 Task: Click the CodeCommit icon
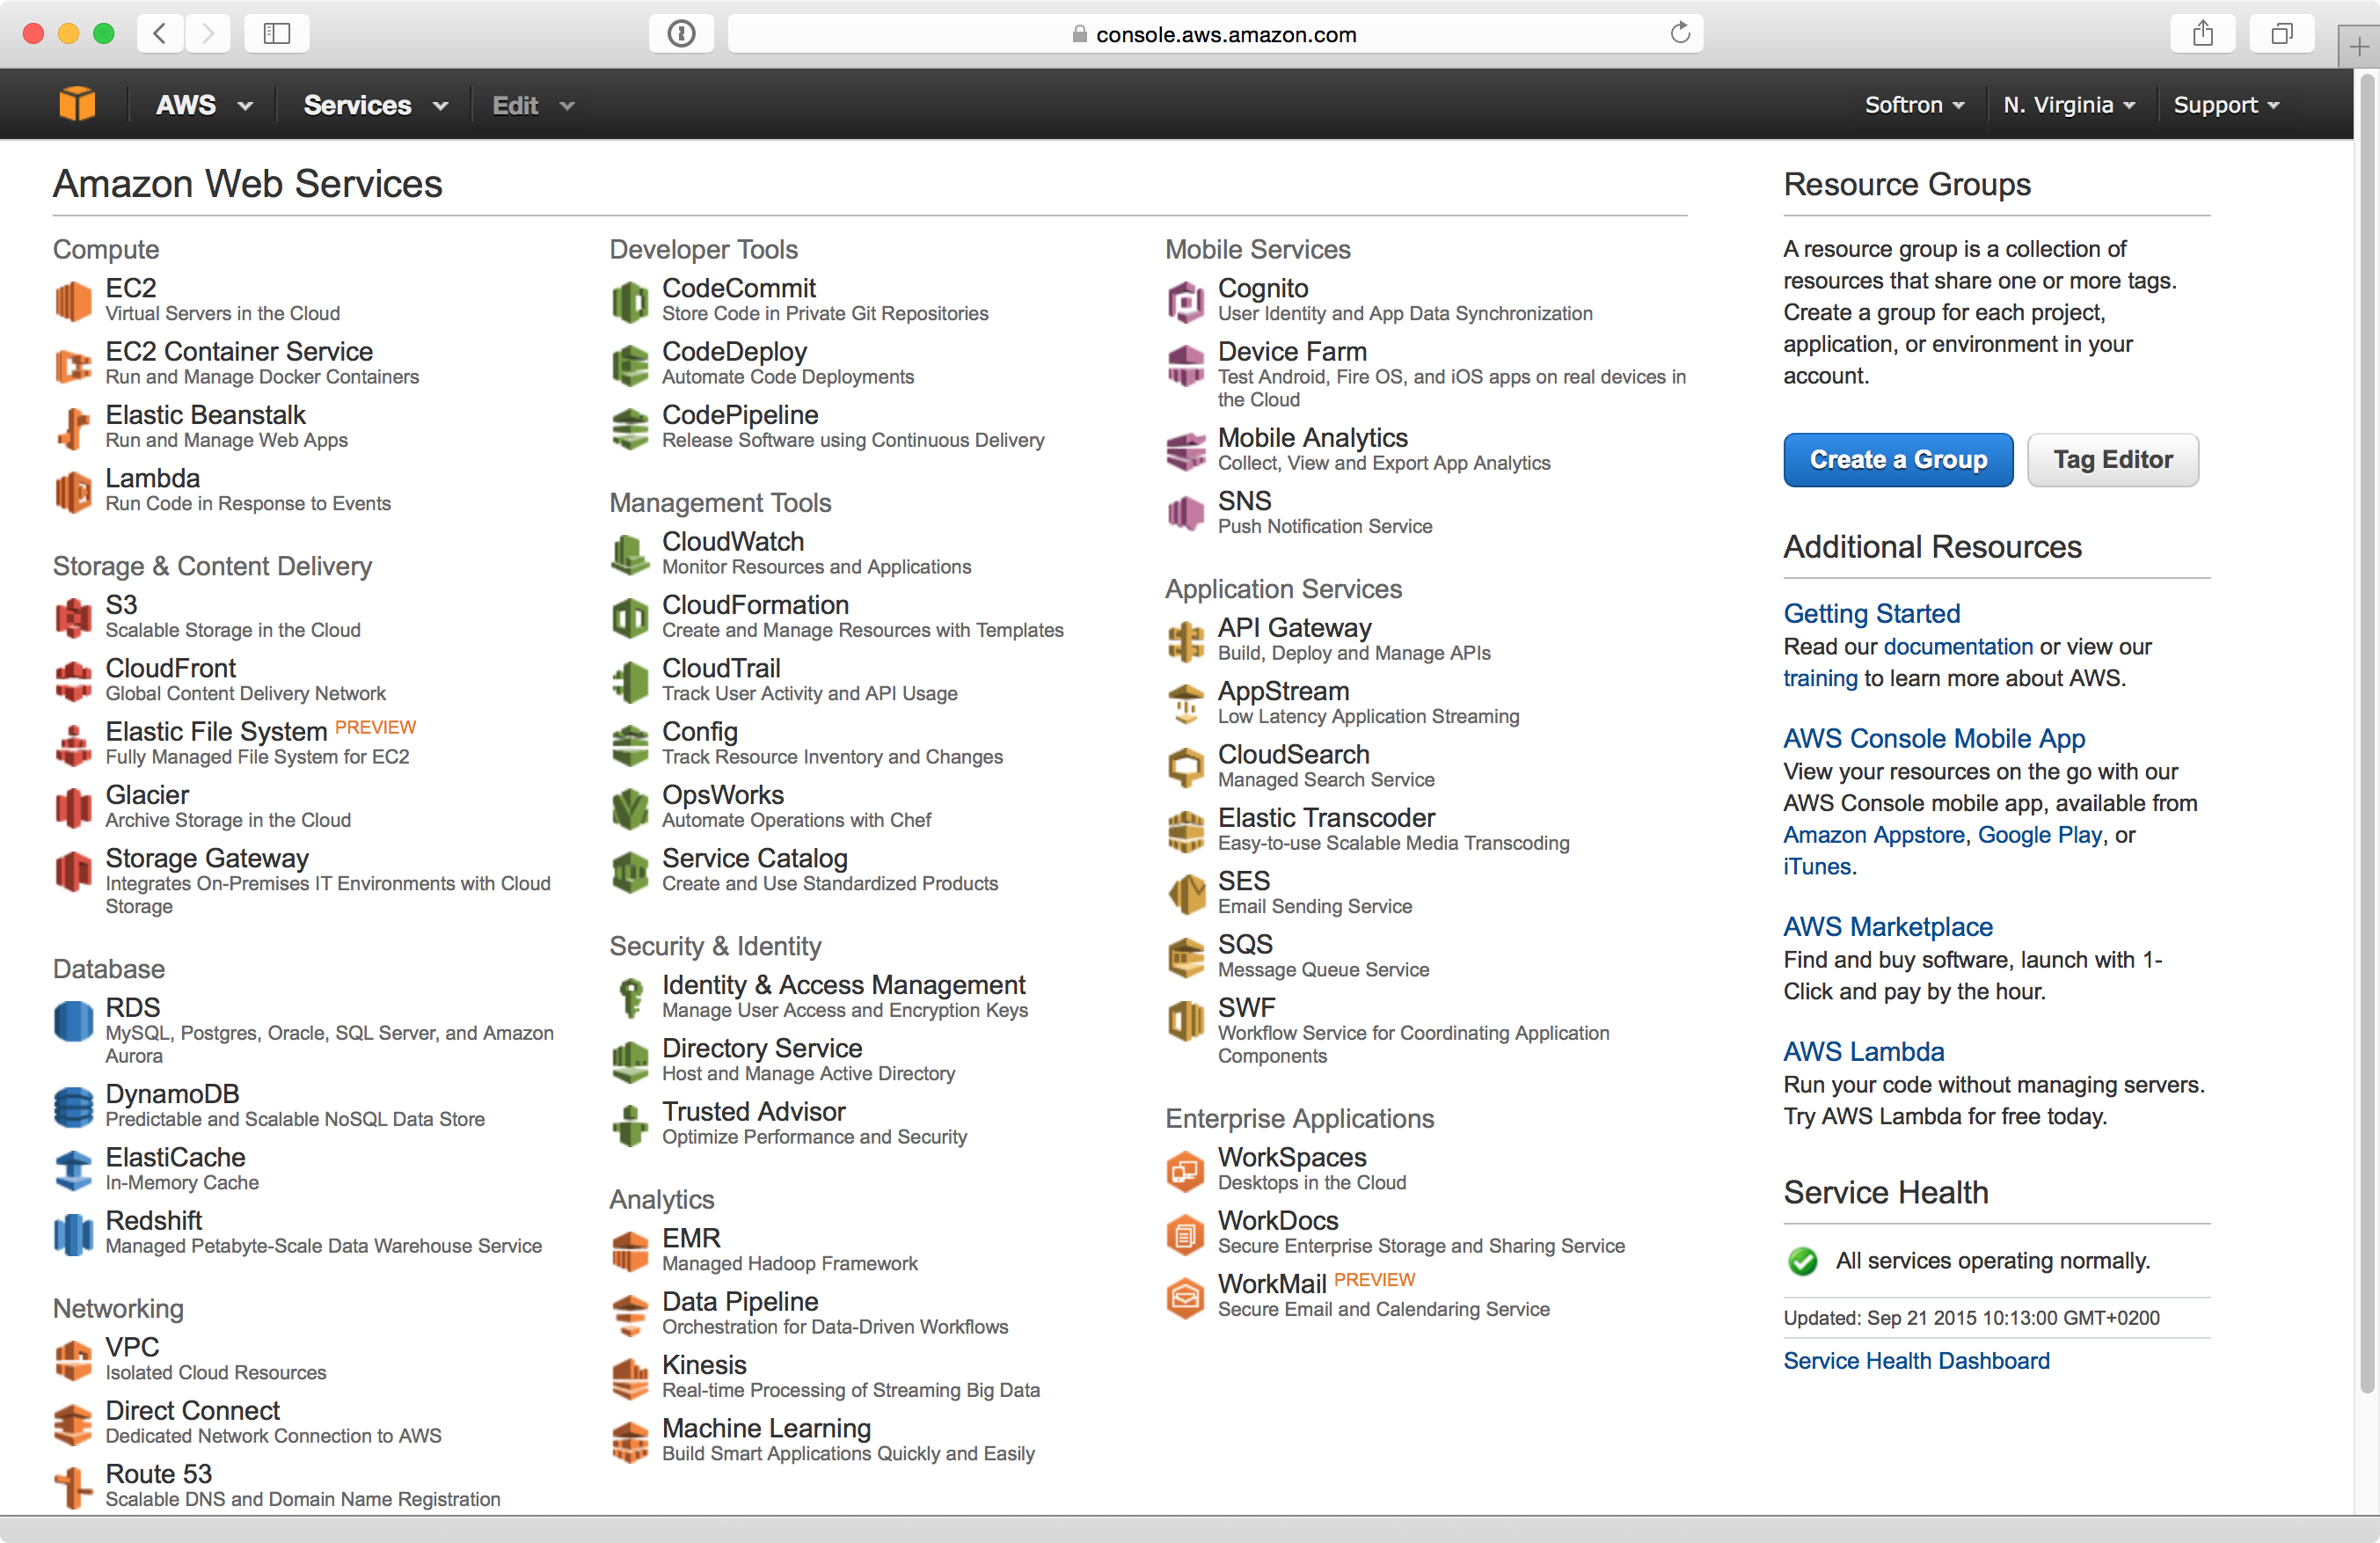[x=630, y=300]
